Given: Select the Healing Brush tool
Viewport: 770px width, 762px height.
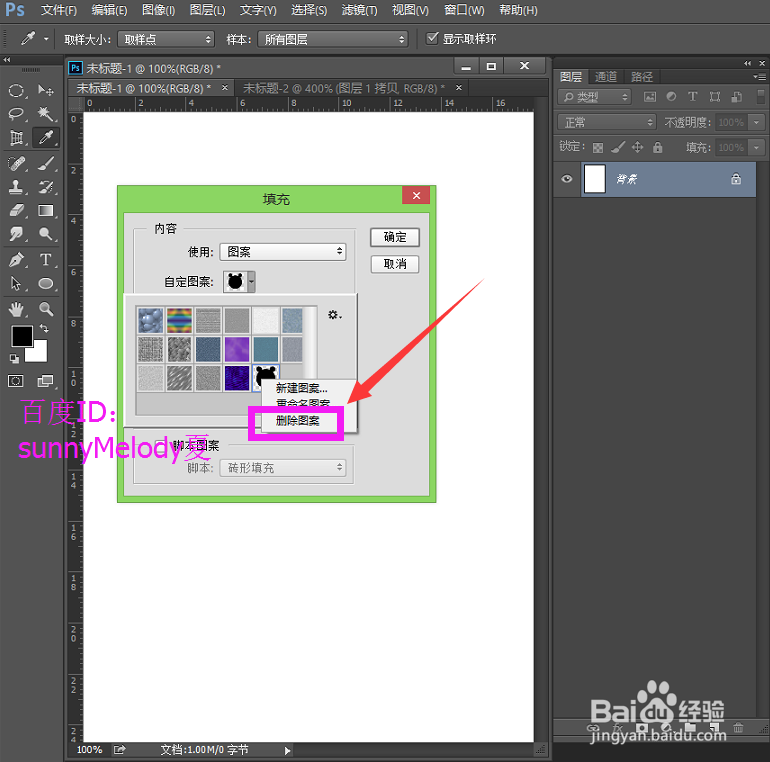Looking at the screenshot, I should pos(16,163).
